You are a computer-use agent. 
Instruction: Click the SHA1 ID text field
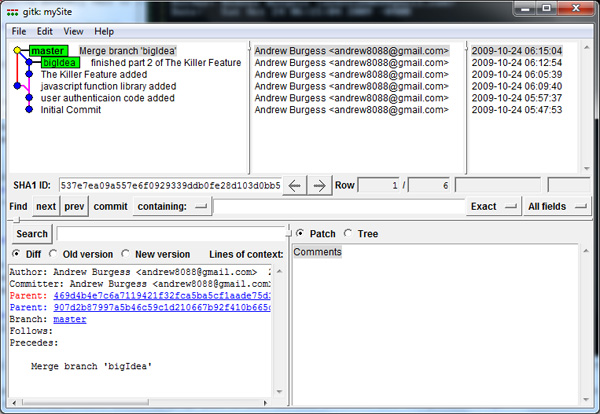pos(170,186)
